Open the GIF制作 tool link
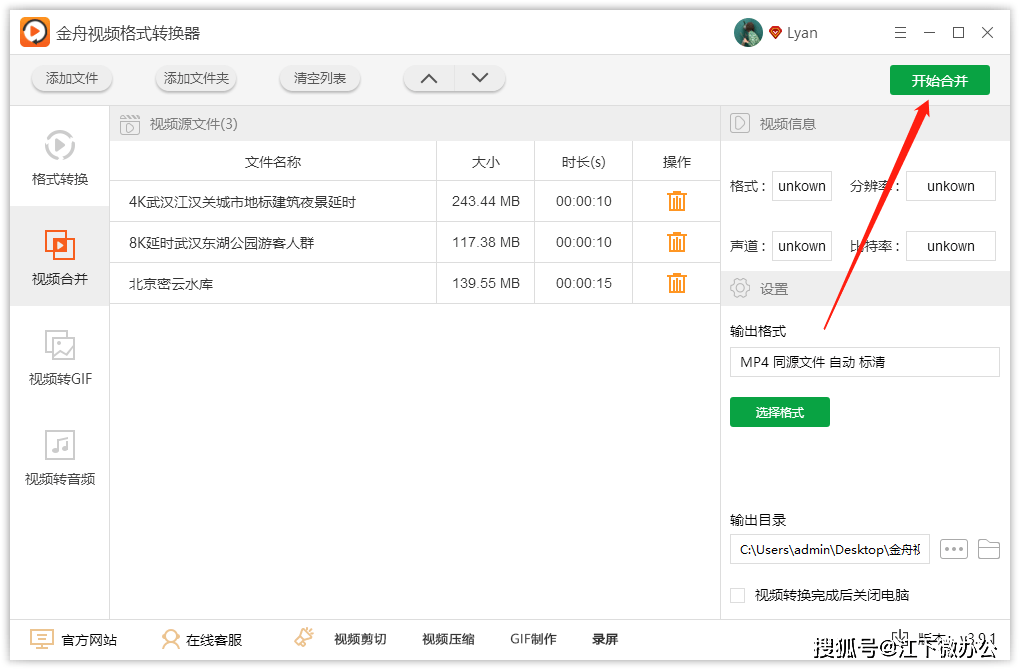 533,639
